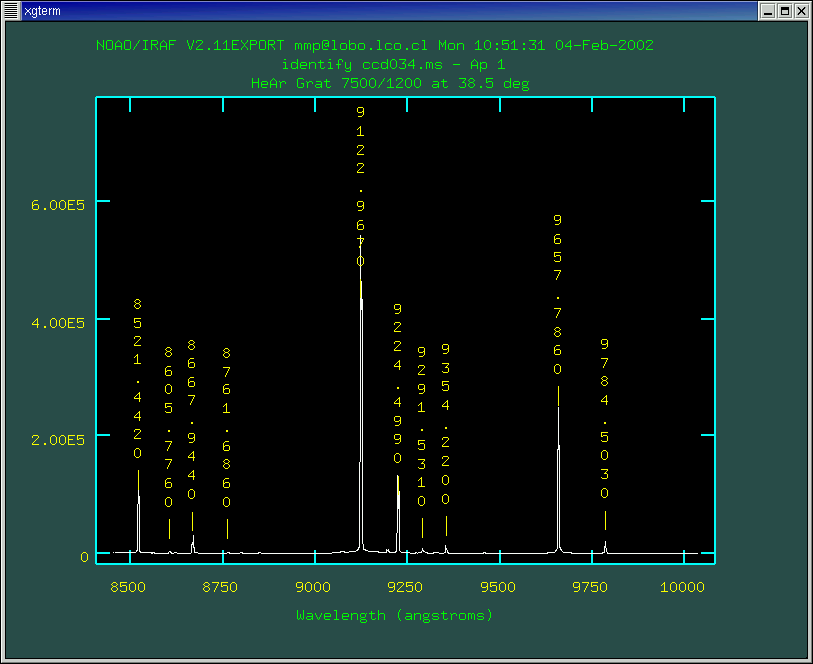Select the 9354.2200 line label
This screenshot has width=813, height=664.
445,424
